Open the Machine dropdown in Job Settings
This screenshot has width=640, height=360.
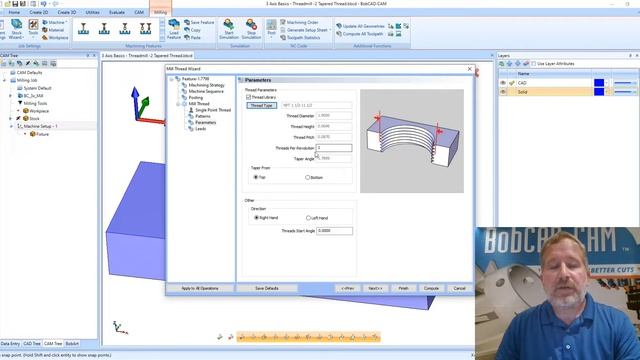click(66, 22)
